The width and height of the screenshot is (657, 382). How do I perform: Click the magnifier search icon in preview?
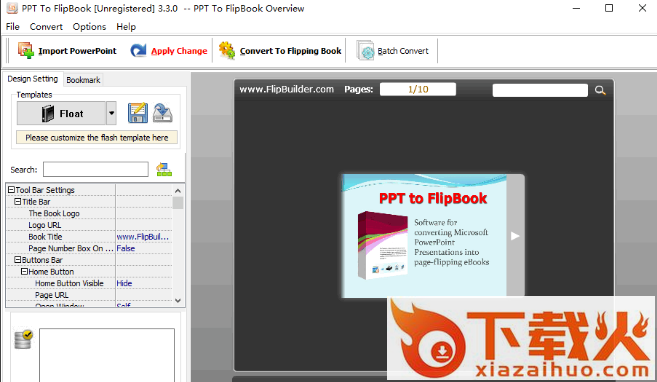(600, 90)
